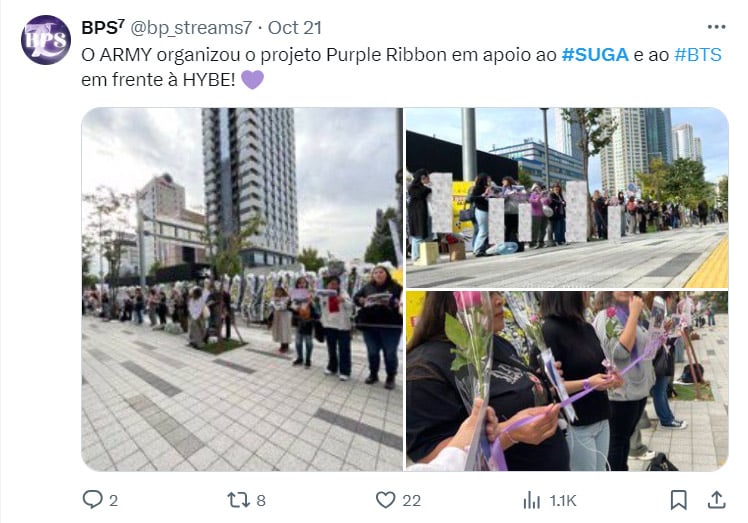Click the reply count number 2
This screenshot has height=523, width=748.
tap(113, 501)
